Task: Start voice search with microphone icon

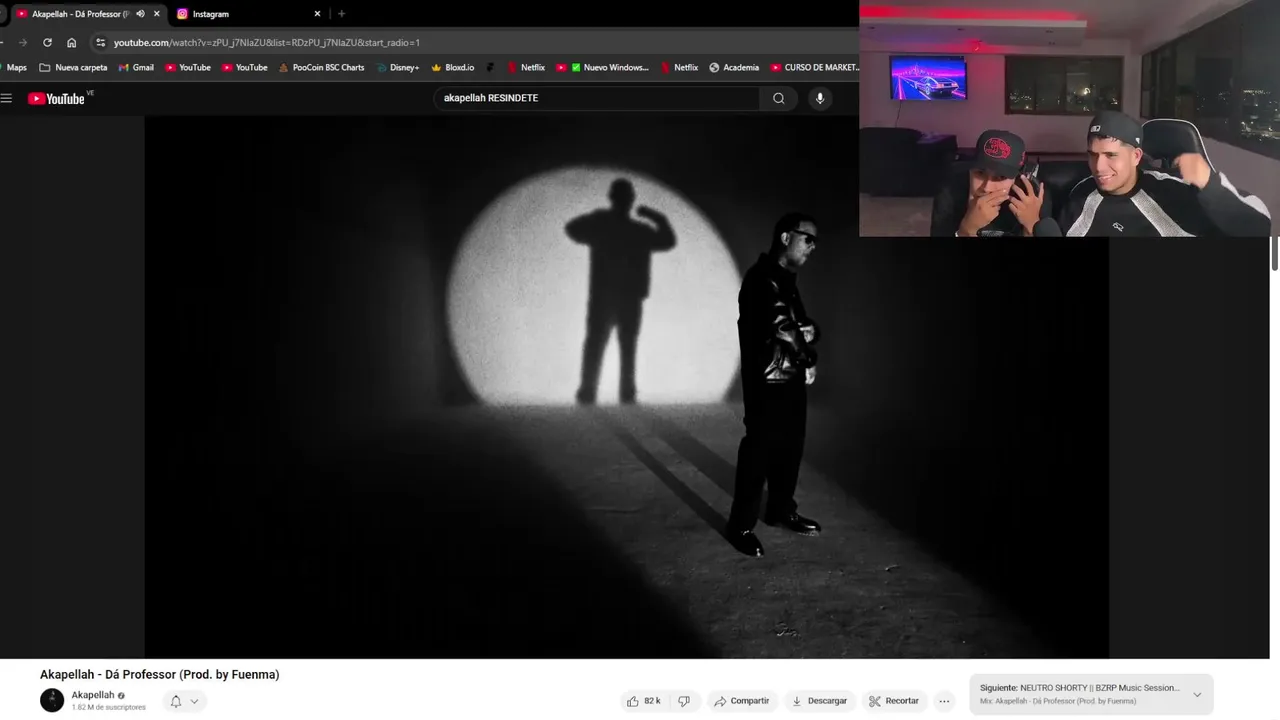Action: [x=820, y=98]
